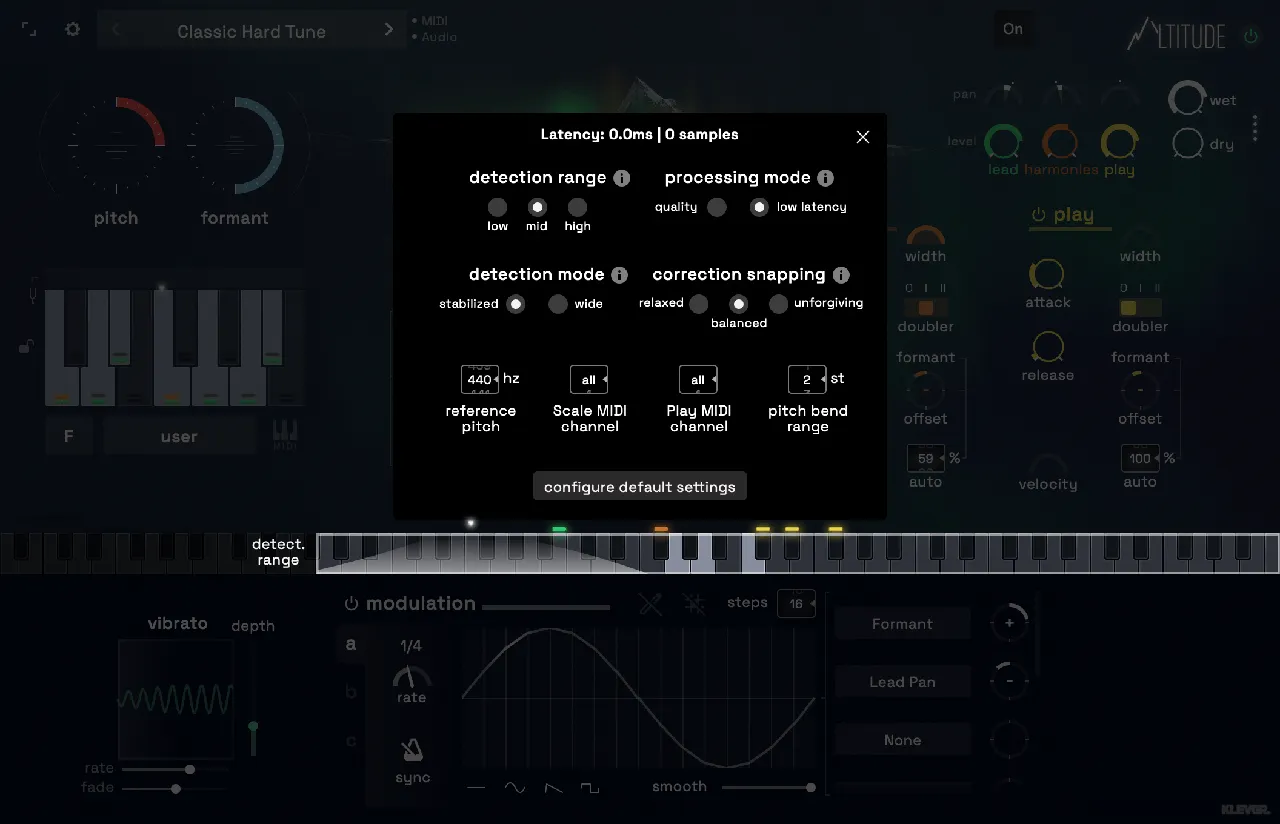Select balanced correction snapping

click(738, 303)
